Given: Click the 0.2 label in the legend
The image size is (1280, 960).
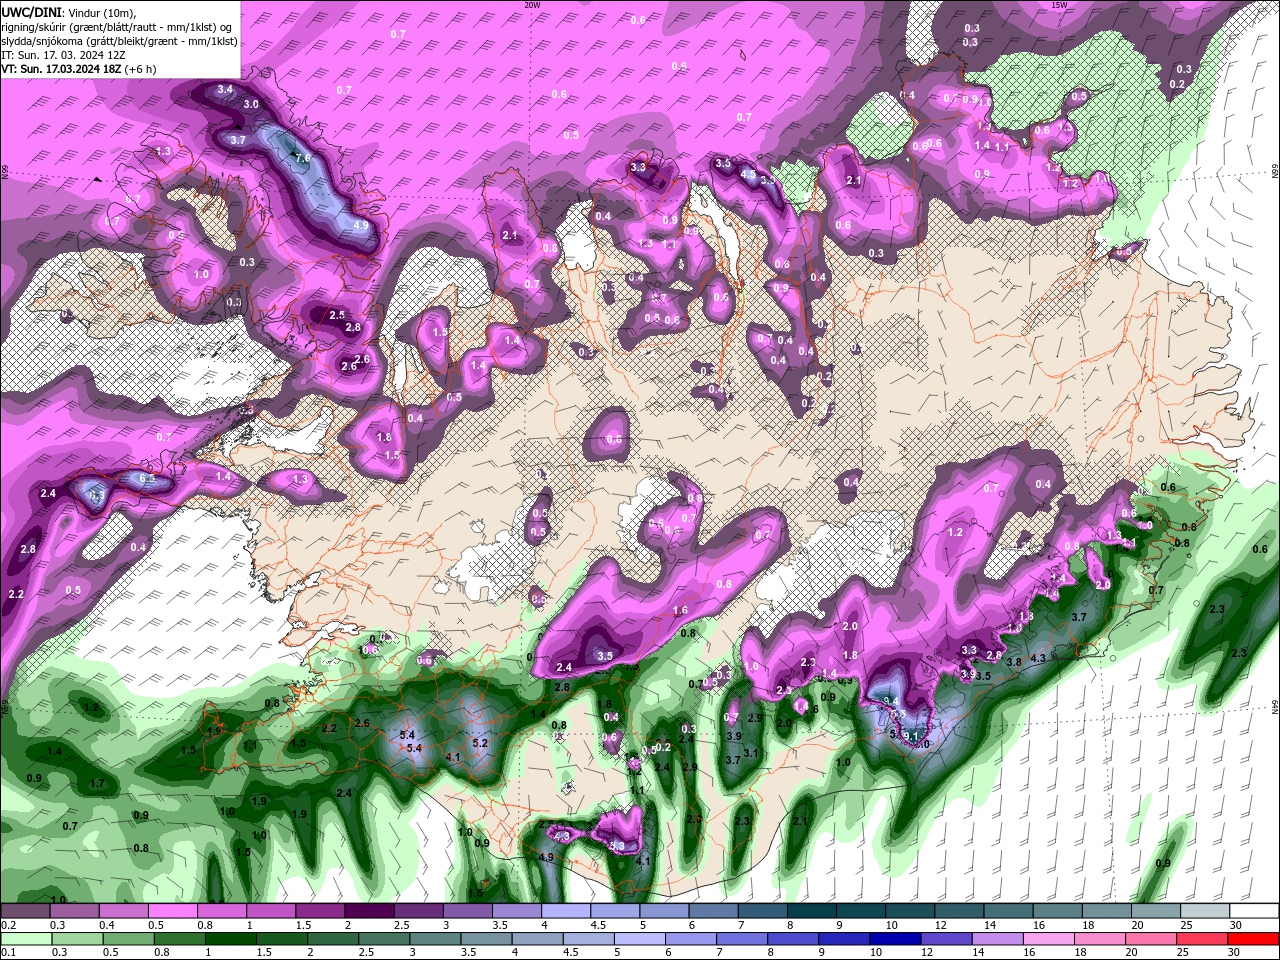Looking at the screenshot, I should pos(9,925).
